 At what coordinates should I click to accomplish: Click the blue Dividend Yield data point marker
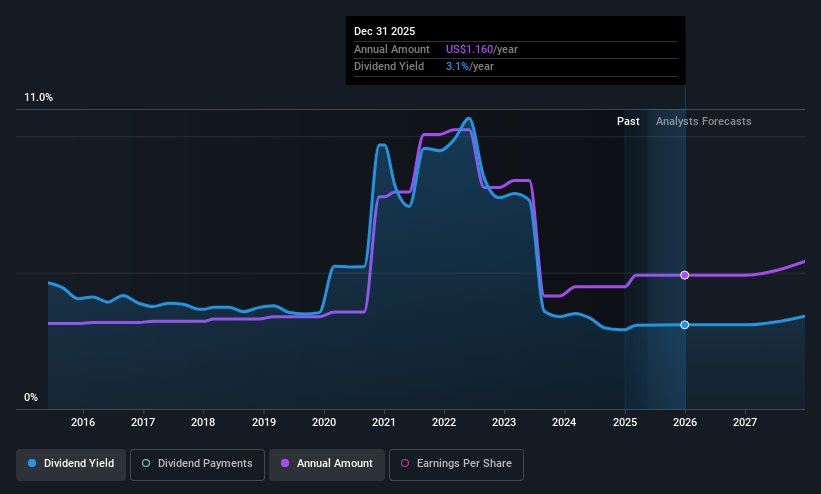point(684,325)
